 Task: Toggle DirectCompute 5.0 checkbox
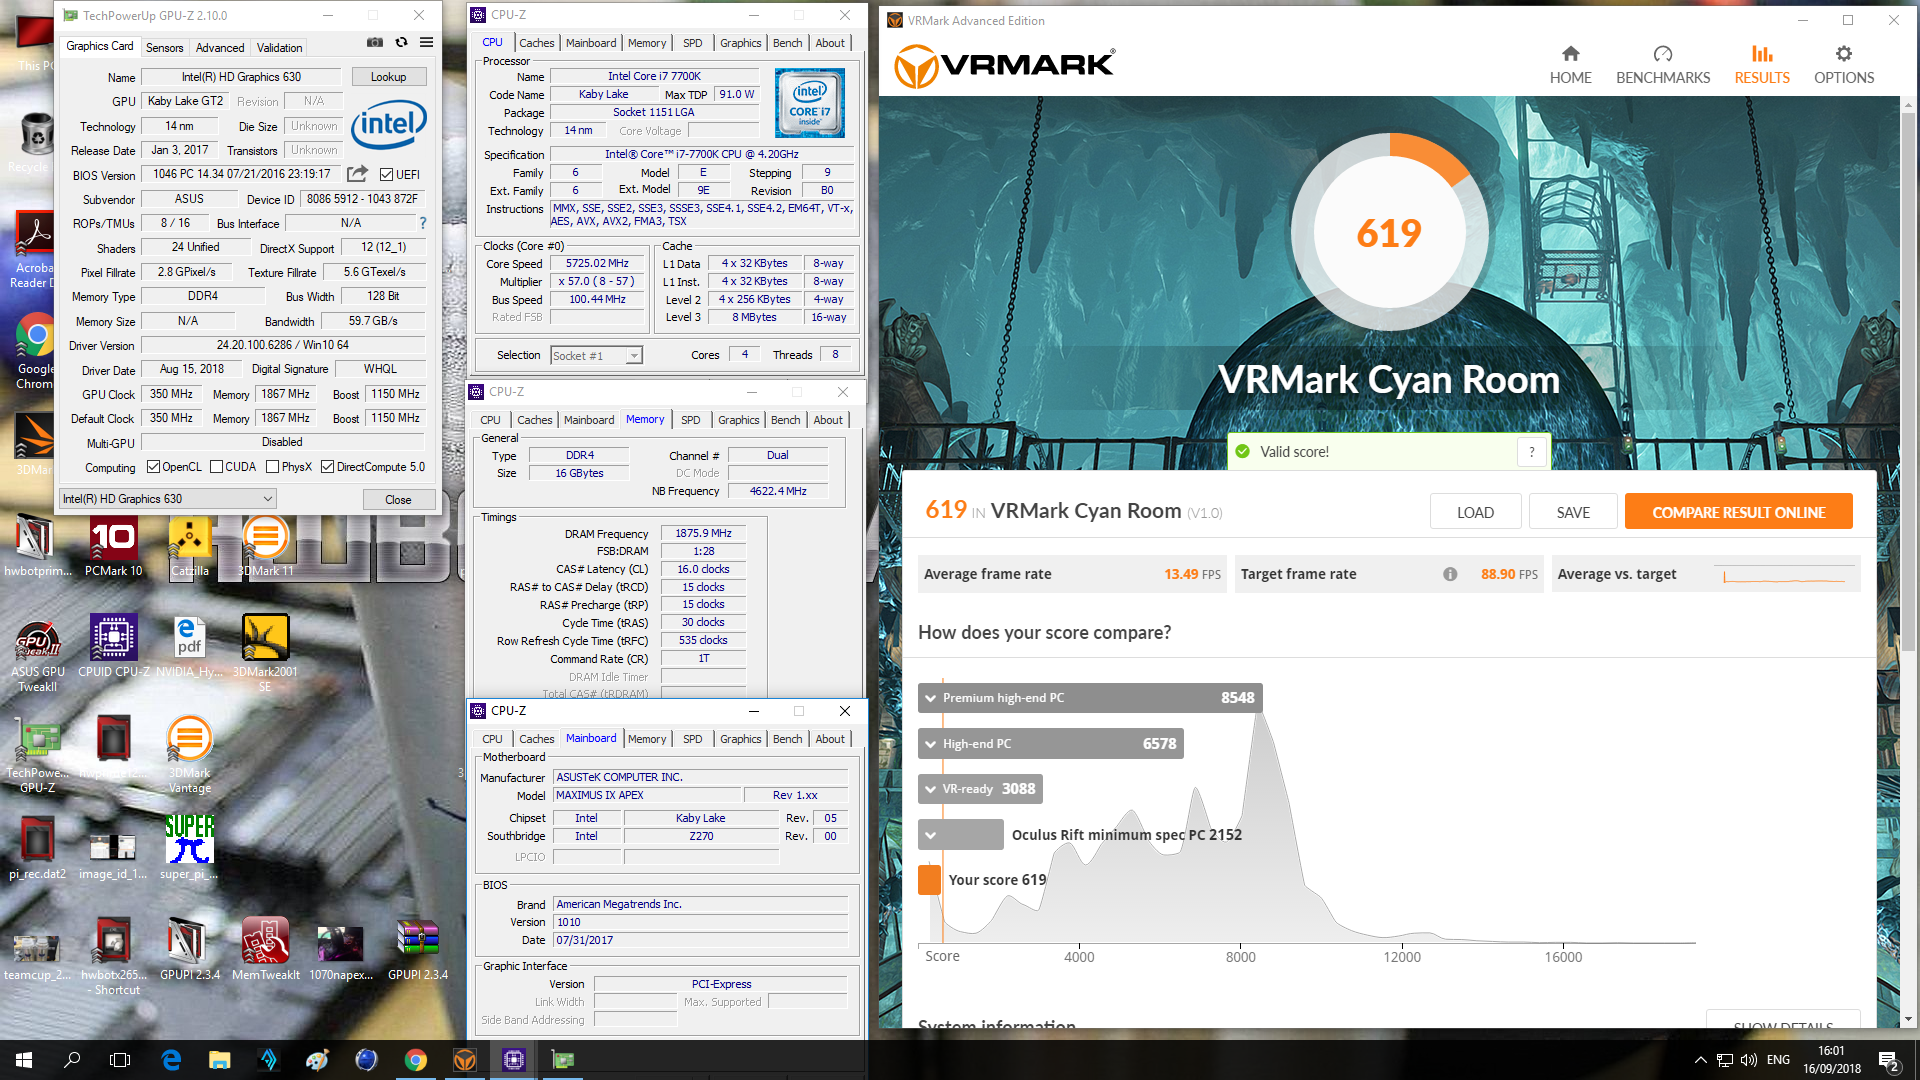[x=327, y=467]
